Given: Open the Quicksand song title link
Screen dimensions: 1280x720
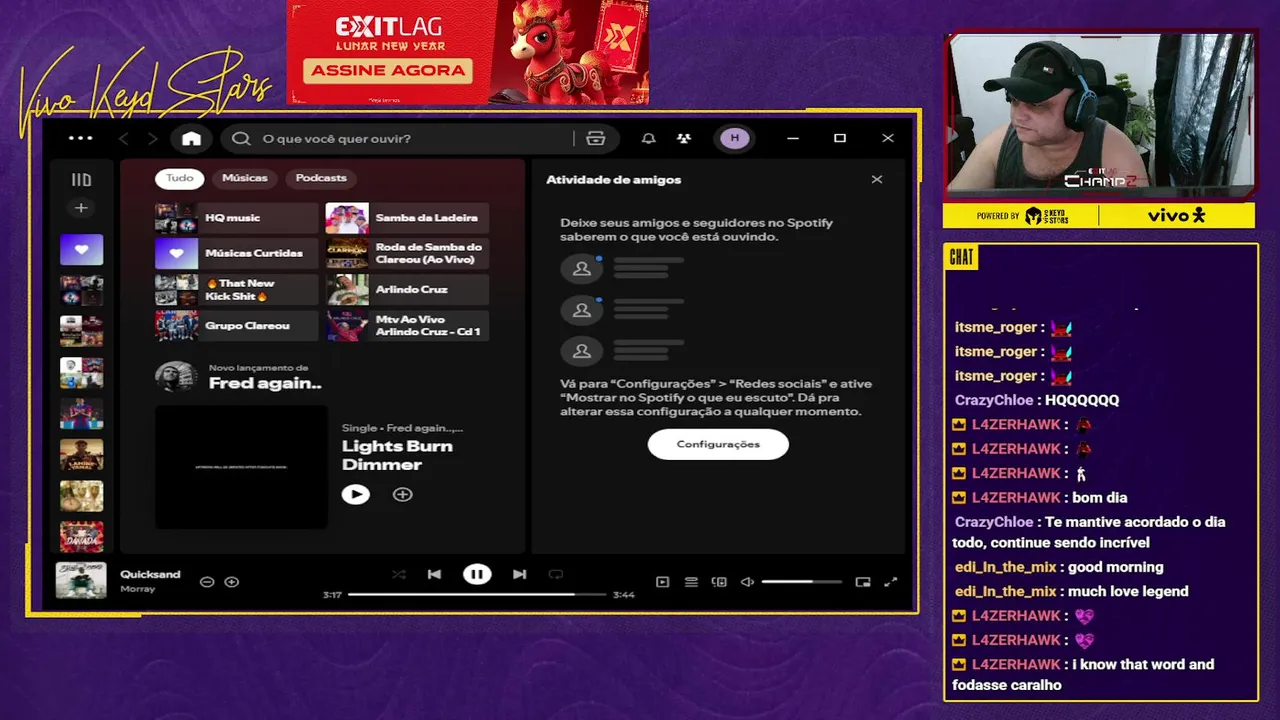Looking at the screenshot, I should (150, 574).
